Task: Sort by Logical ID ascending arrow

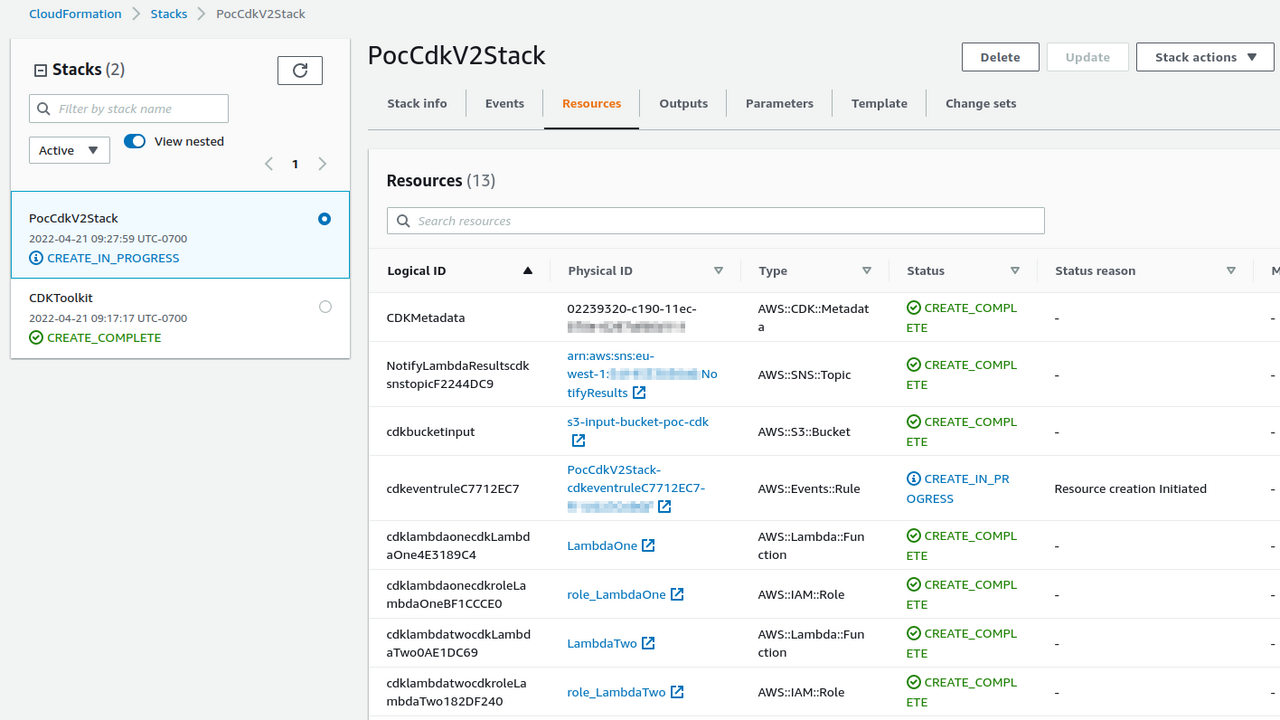Action: point(528,271)
